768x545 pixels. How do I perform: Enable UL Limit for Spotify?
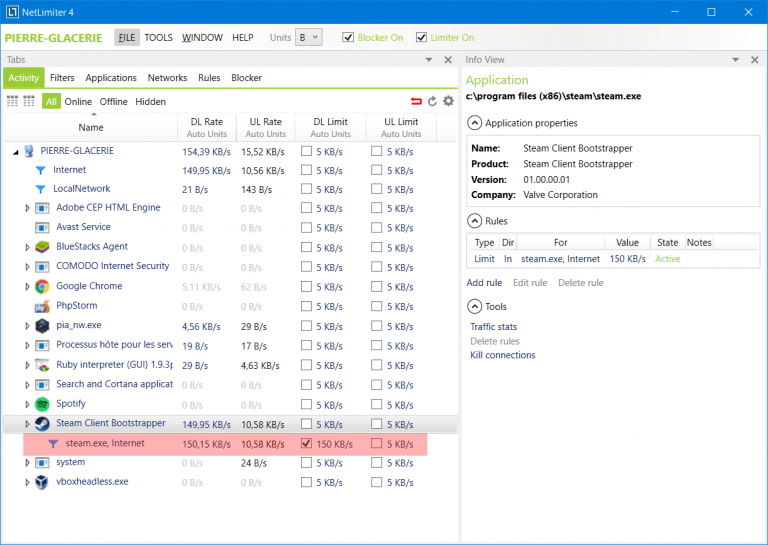[376, 404]
